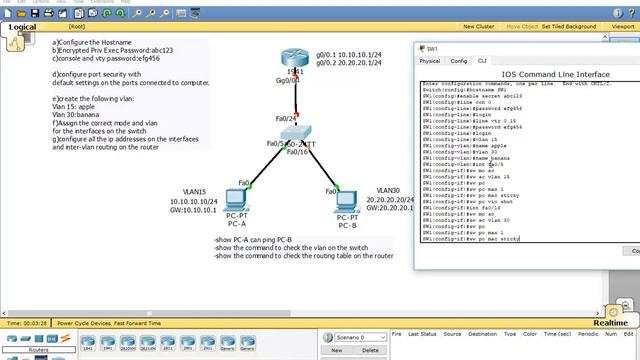Pick the 2901 router model
The width and height of the screenshot is (640, 360).
point(188,343)
